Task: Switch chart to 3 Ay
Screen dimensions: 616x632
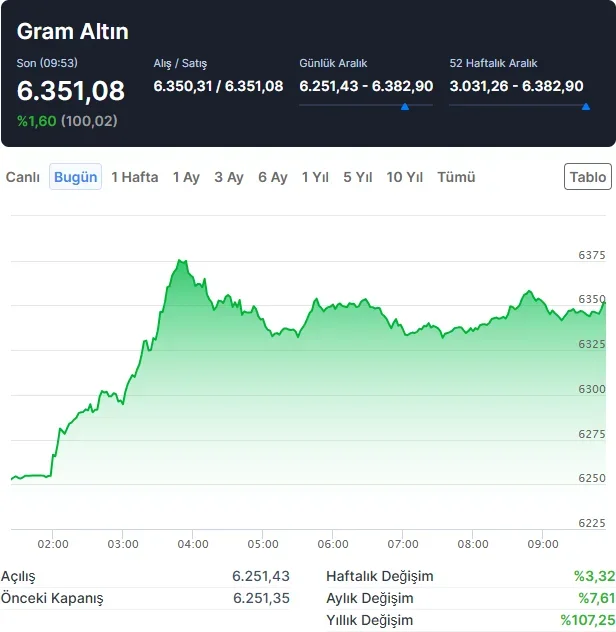Action: coord(229,177)
